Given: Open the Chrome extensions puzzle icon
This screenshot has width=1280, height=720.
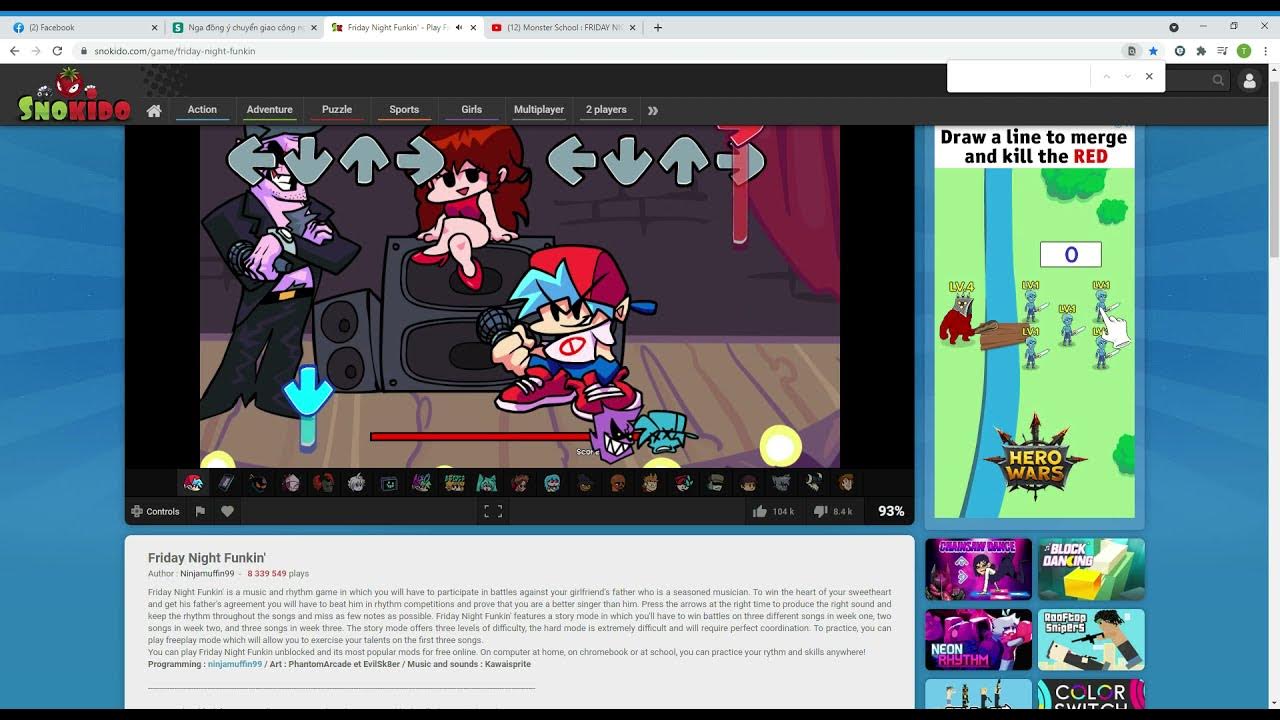Looking at the screenshot, I should 1201,51.
